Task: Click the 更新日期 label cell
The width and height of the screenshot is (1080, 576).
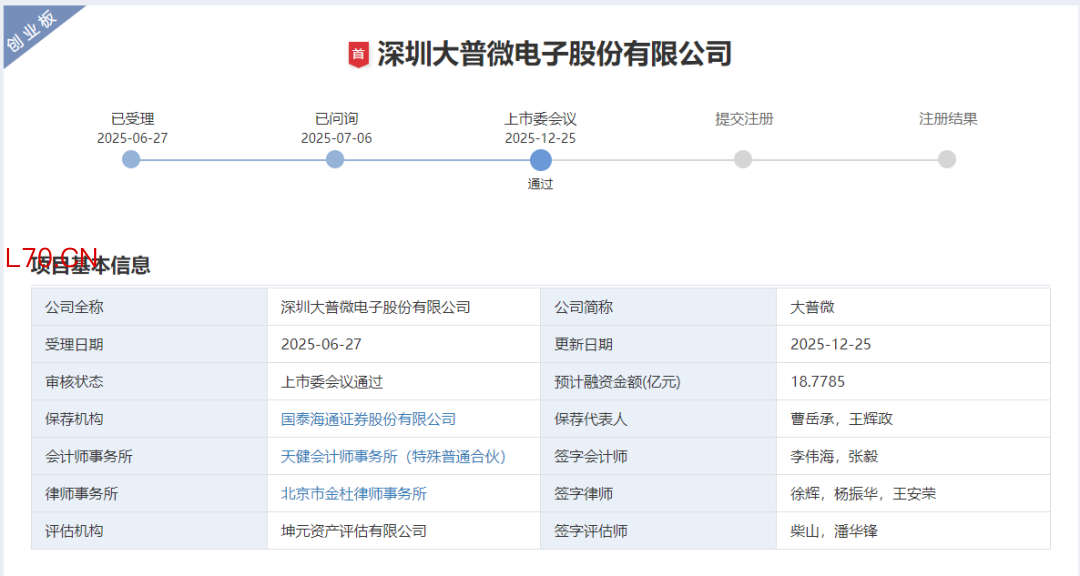Action: point(658,344)
